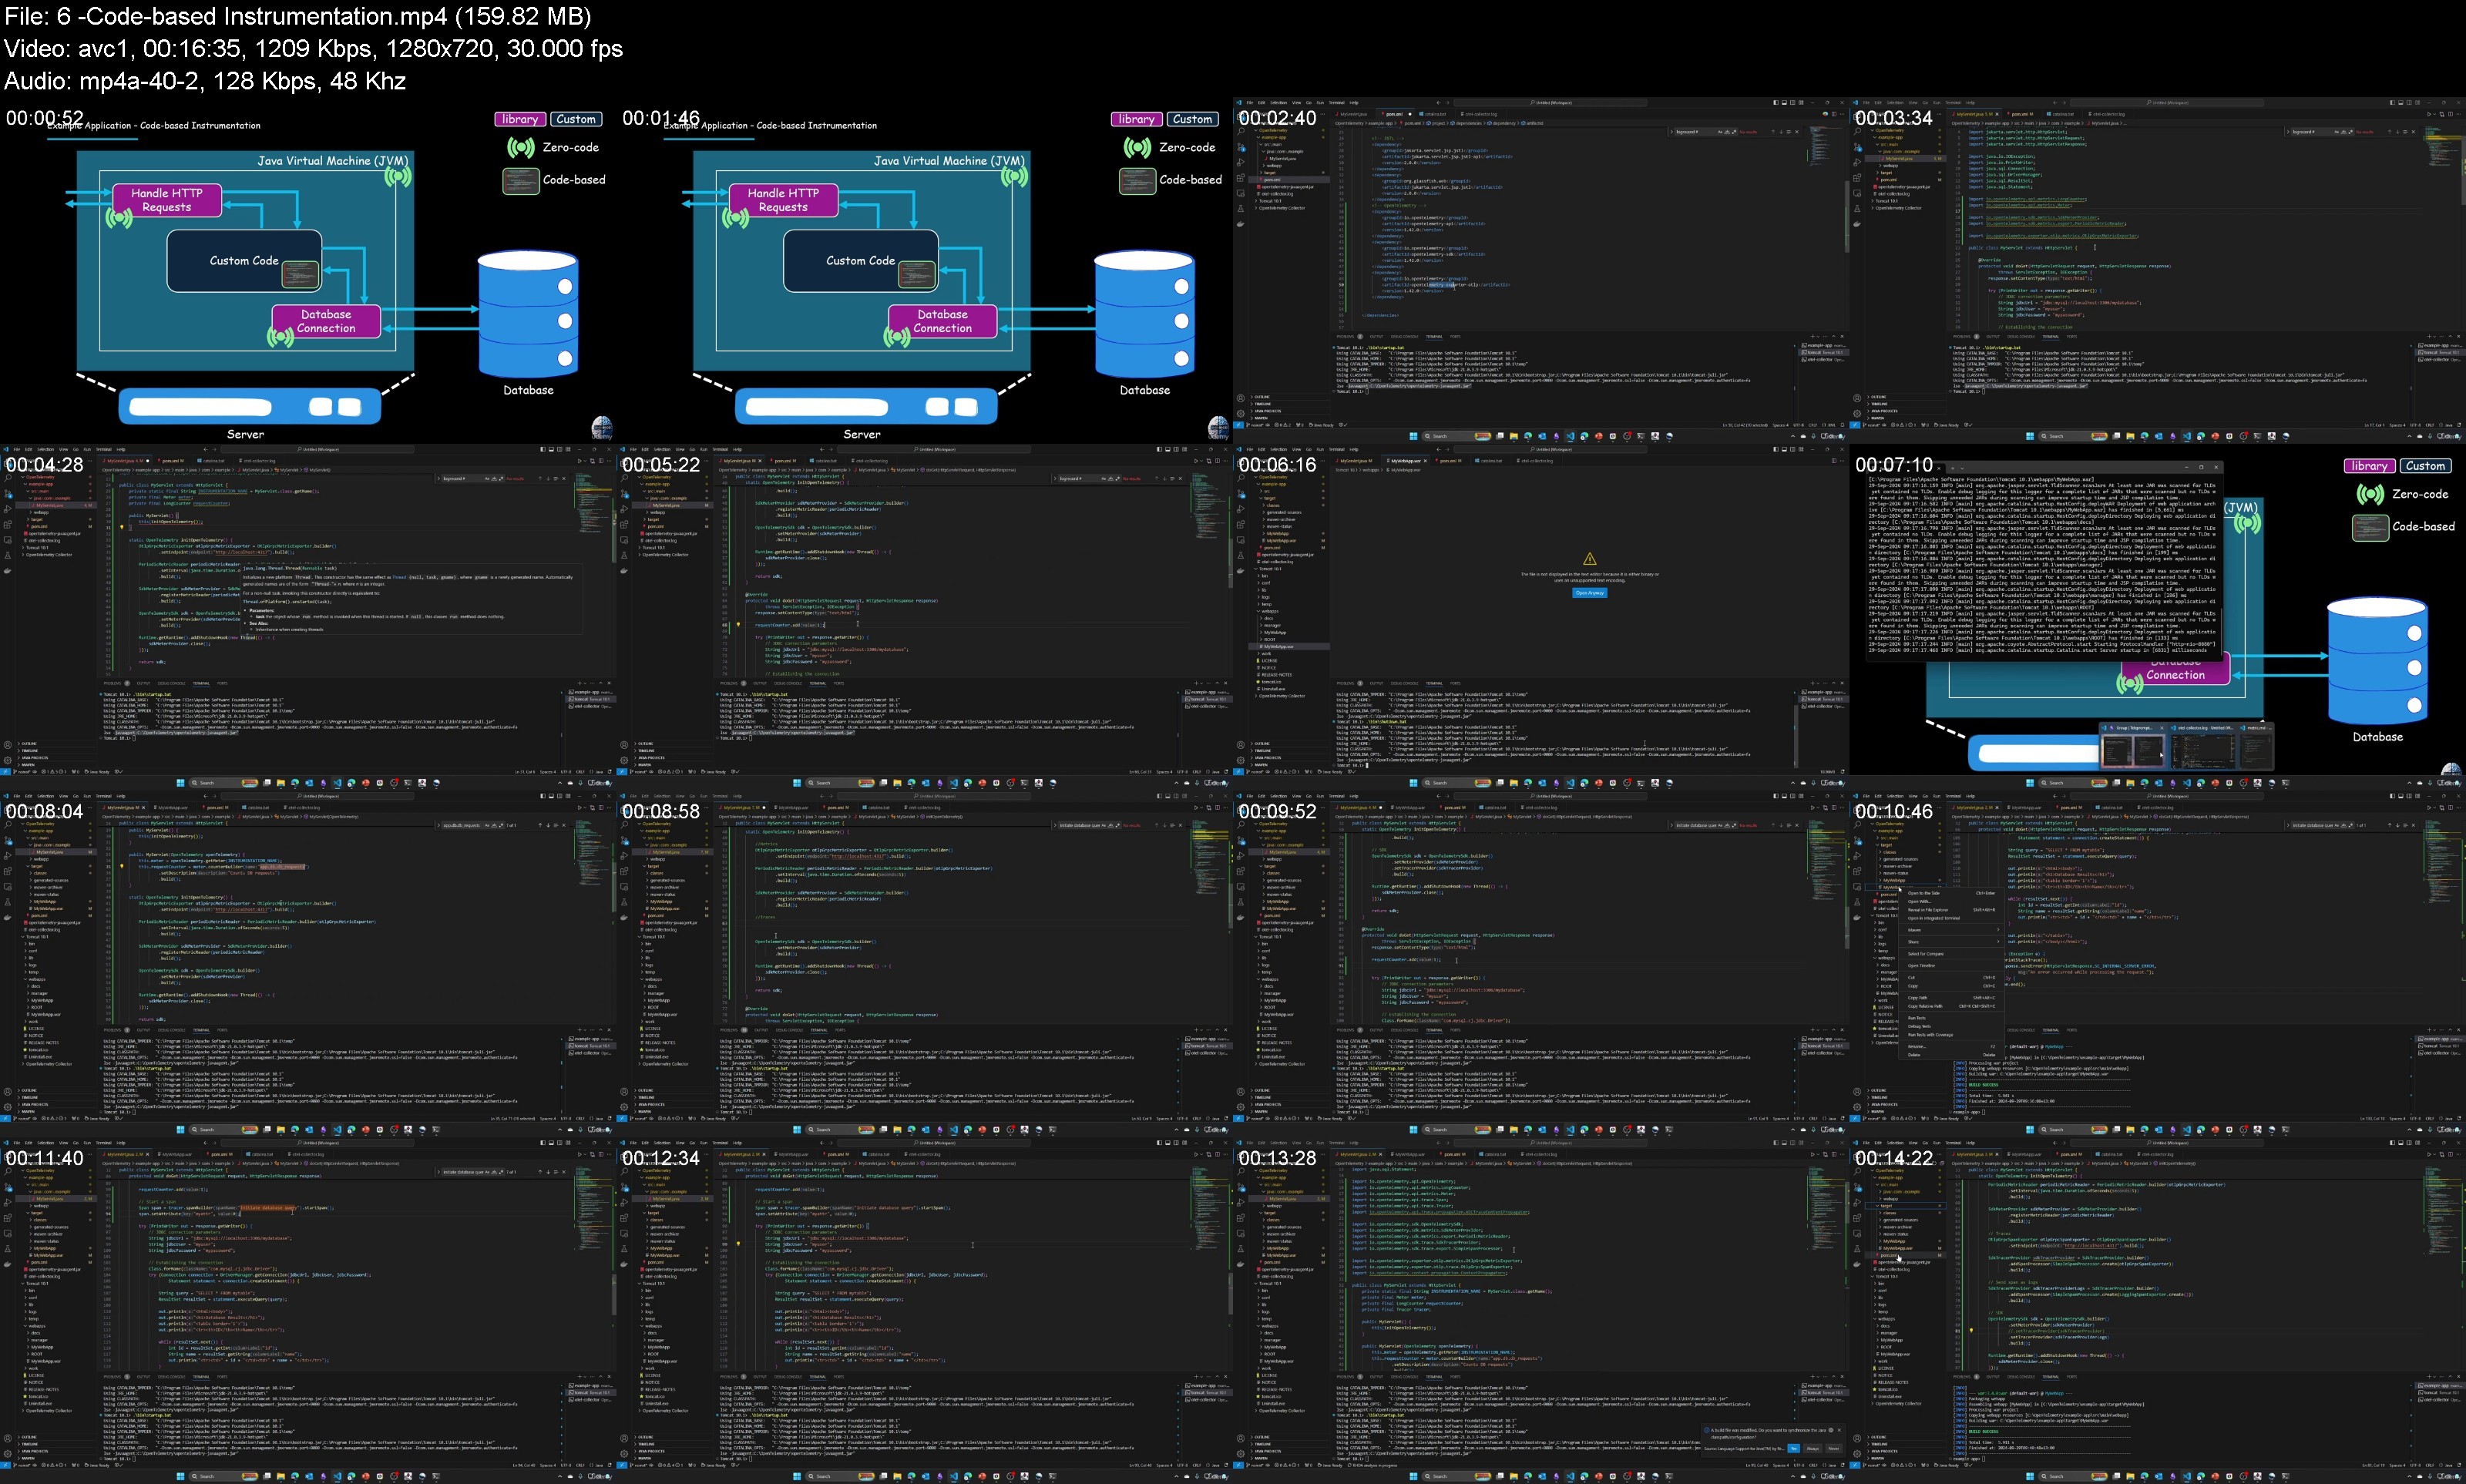This screenshot has width=2466, height=1484.
Task: Open the 00:02:40 video frame thumbnail
Action: [x=1541, y=271]
